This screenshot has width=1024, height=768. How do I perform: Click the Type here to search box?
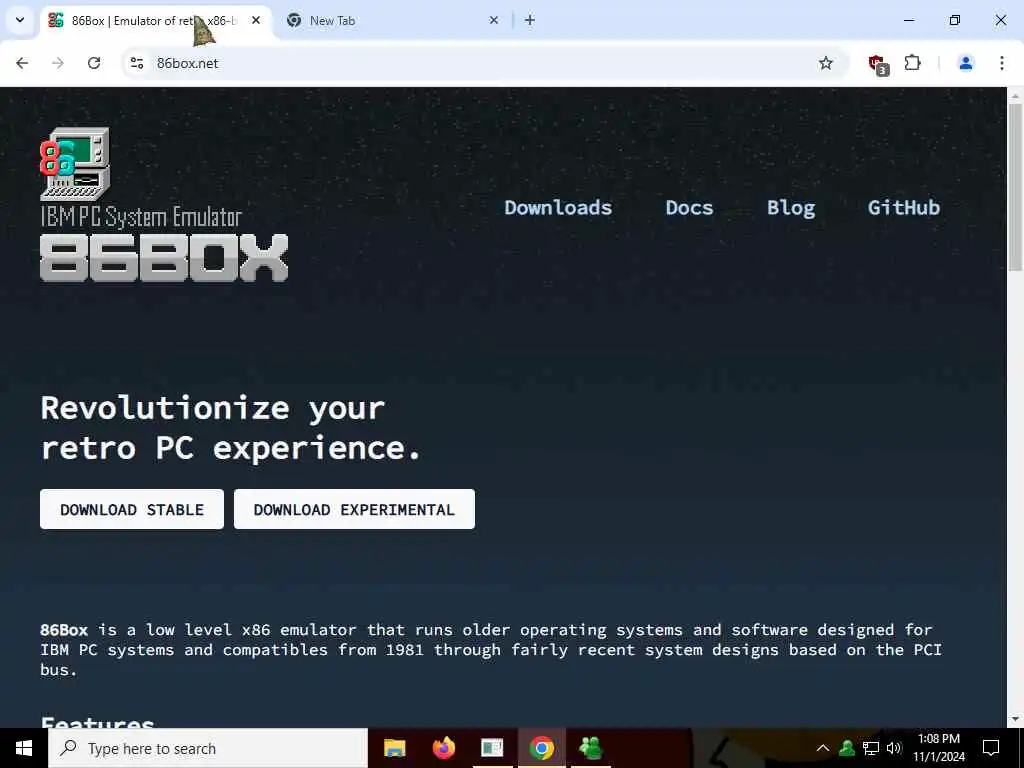[x=208, y=748]
